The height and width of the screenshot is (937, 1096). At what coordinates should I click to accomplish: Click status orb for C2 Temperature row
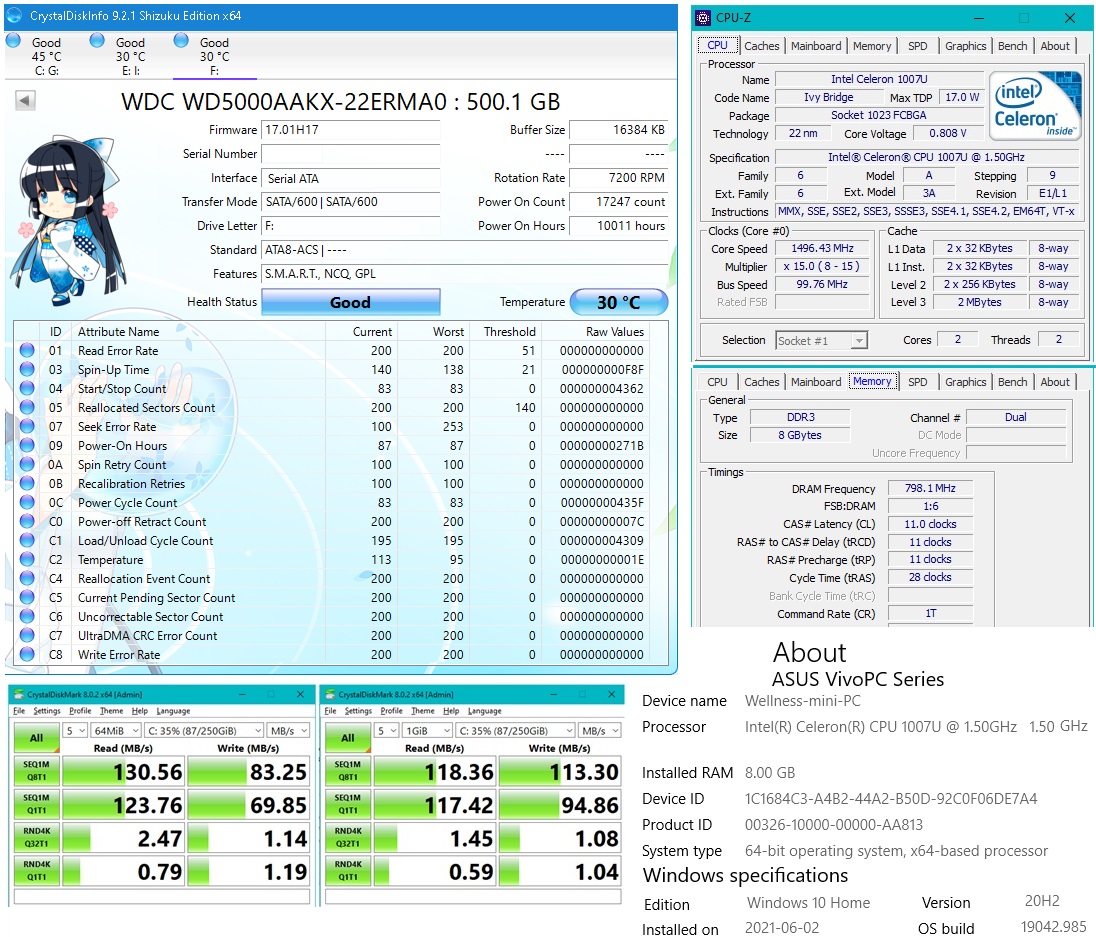point(27,559)
